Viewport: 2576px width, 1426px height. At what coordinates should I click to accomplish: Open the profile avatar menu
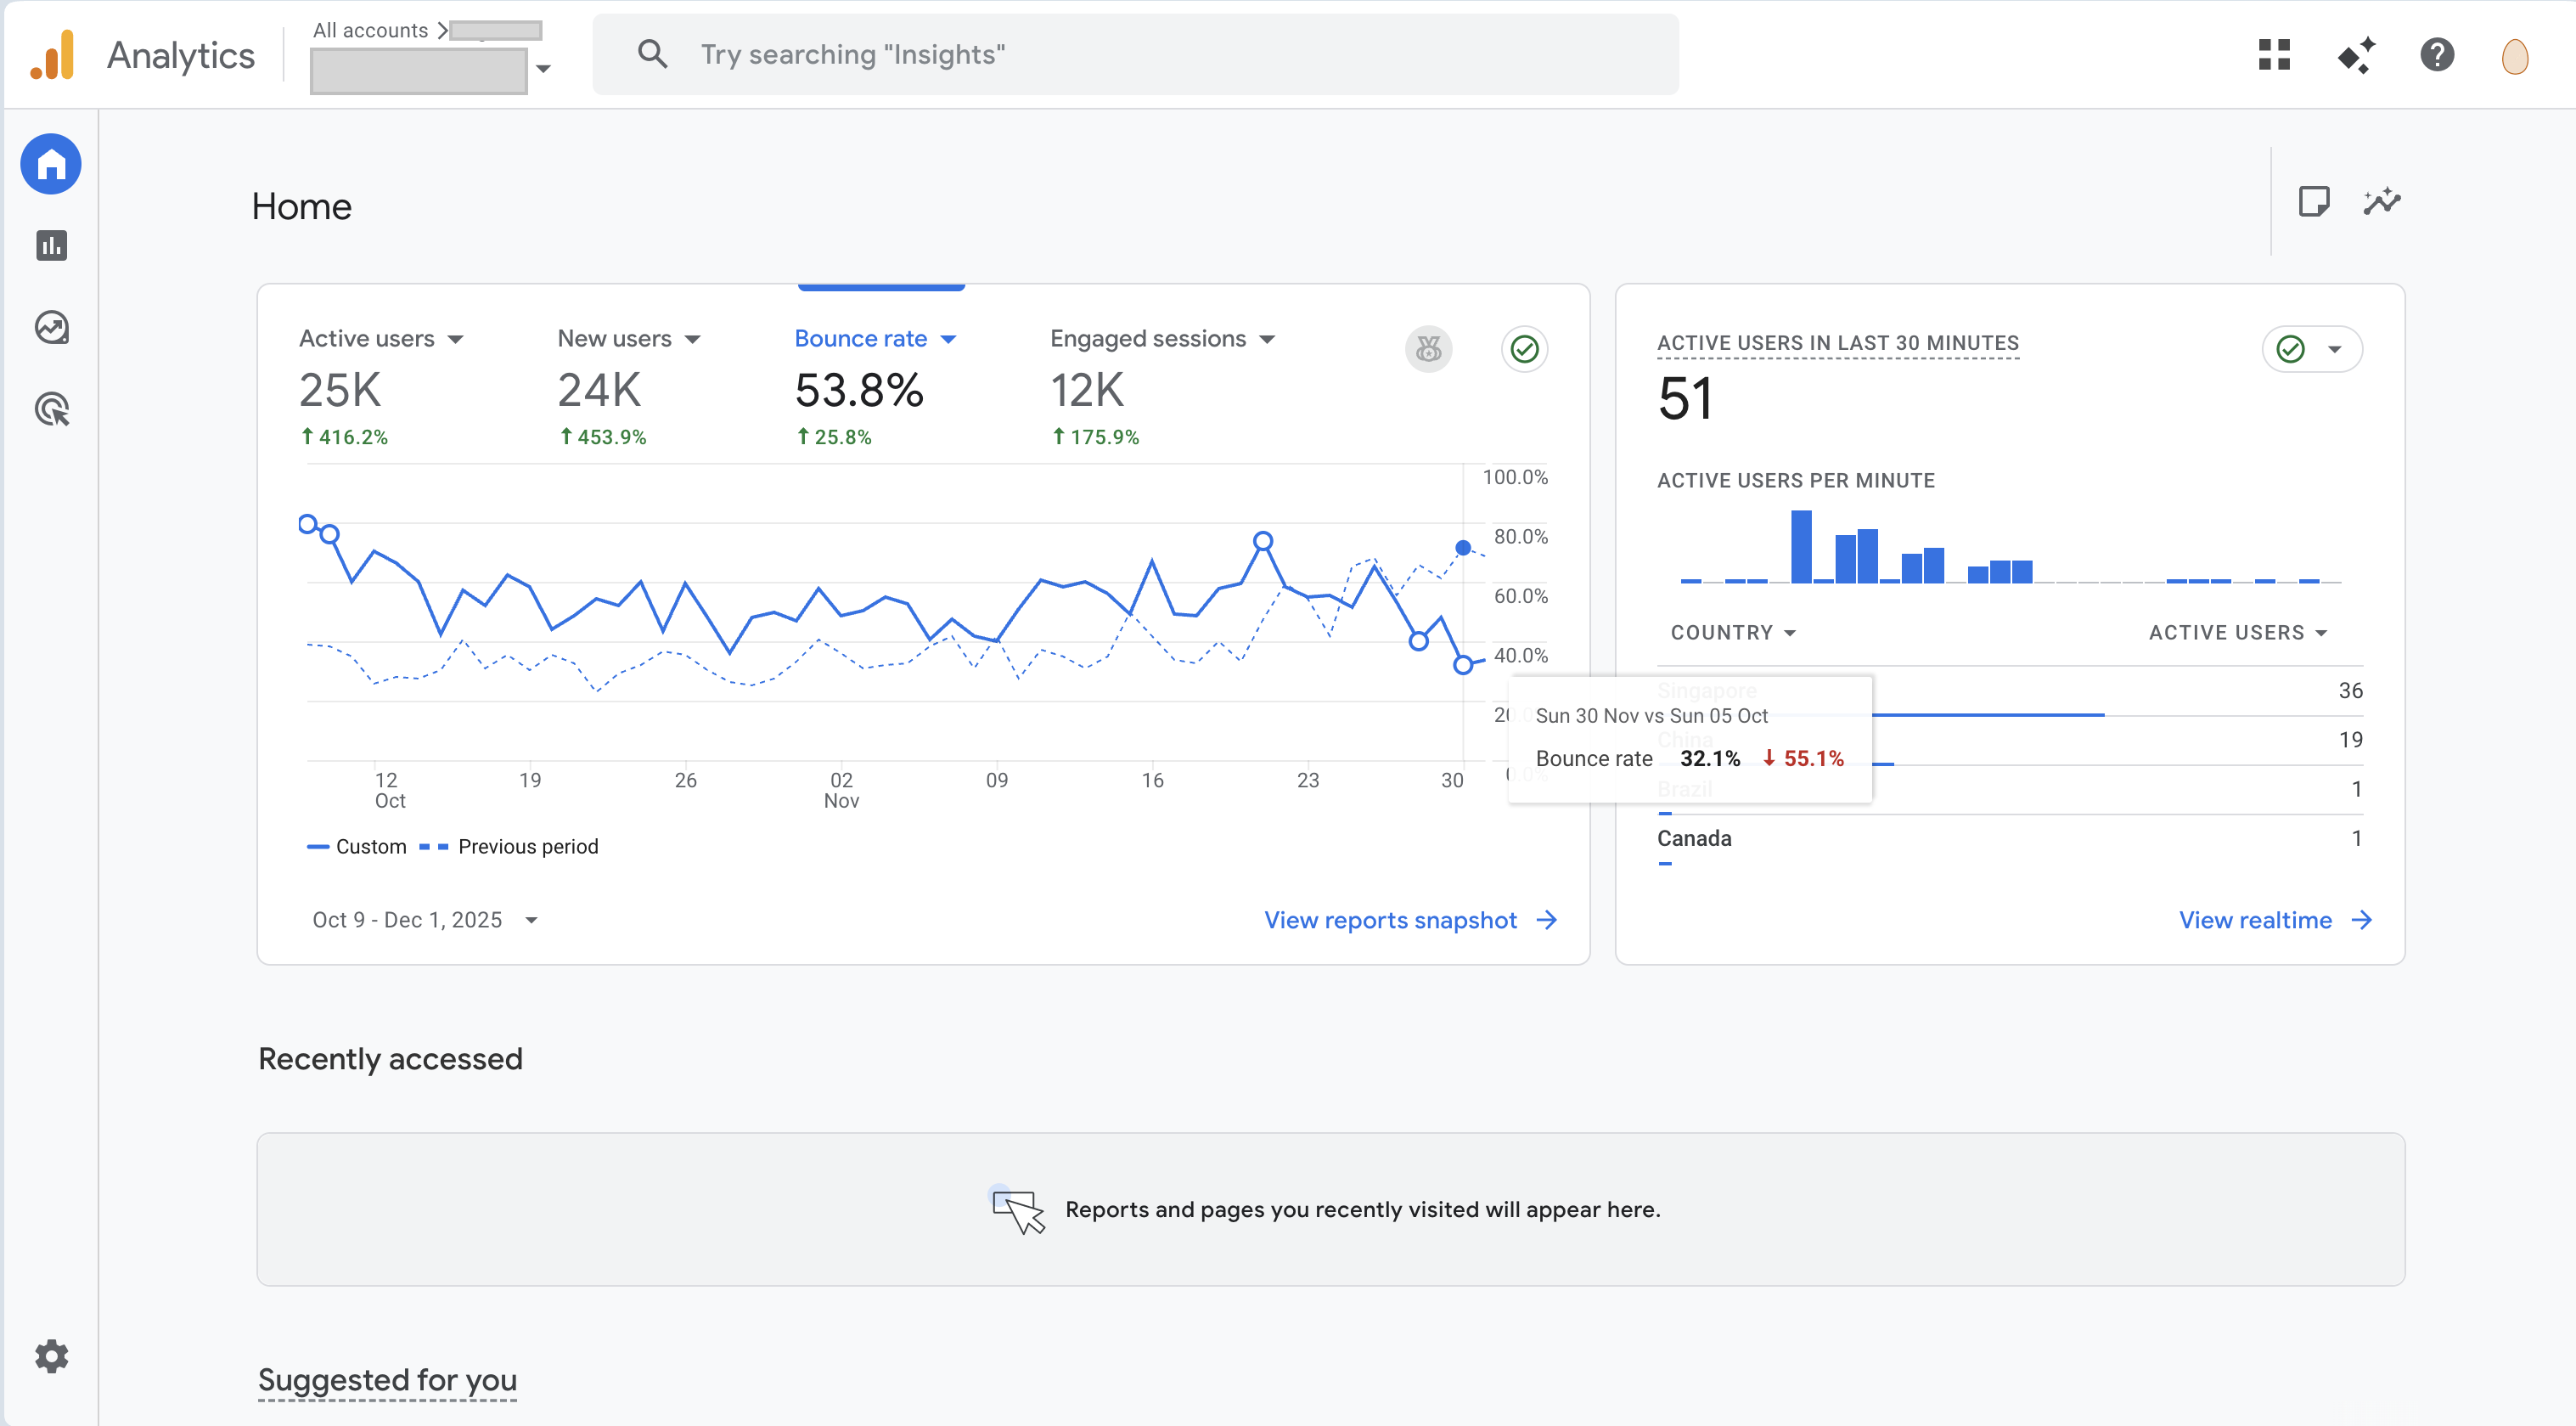click(2515, 56)
